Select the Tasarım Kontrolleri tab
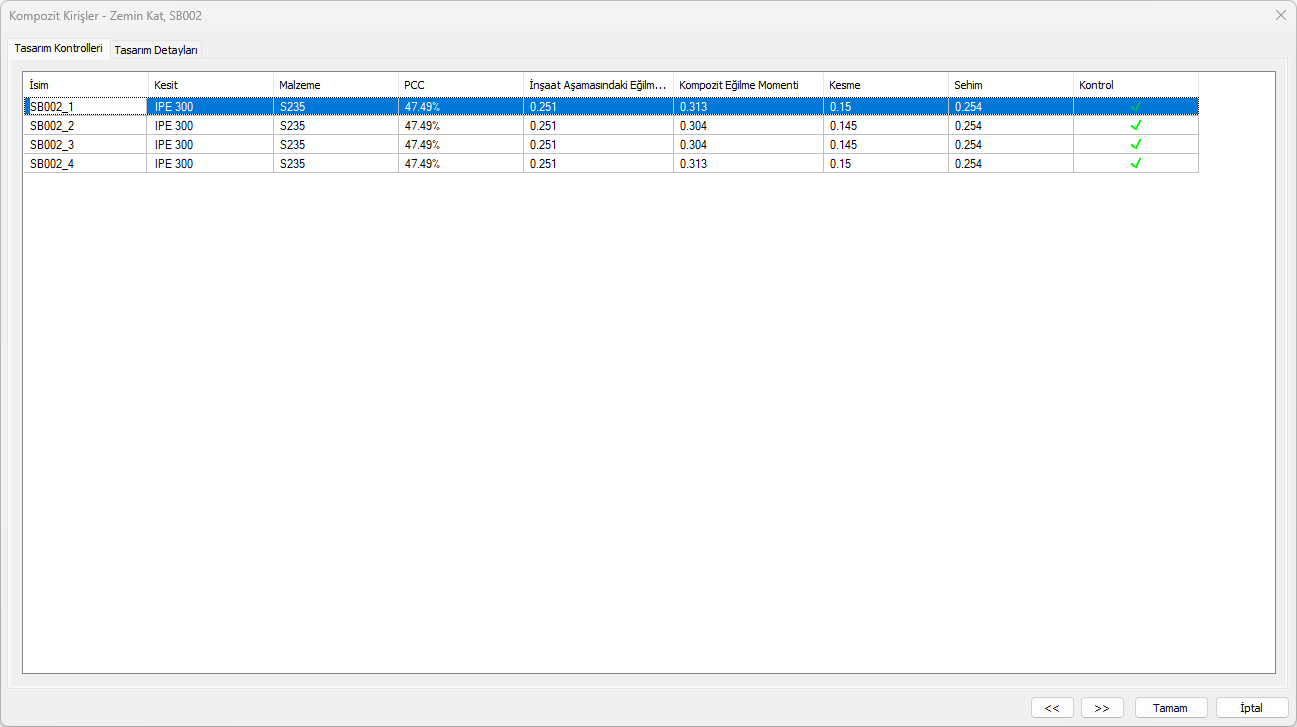 (58, 49)
